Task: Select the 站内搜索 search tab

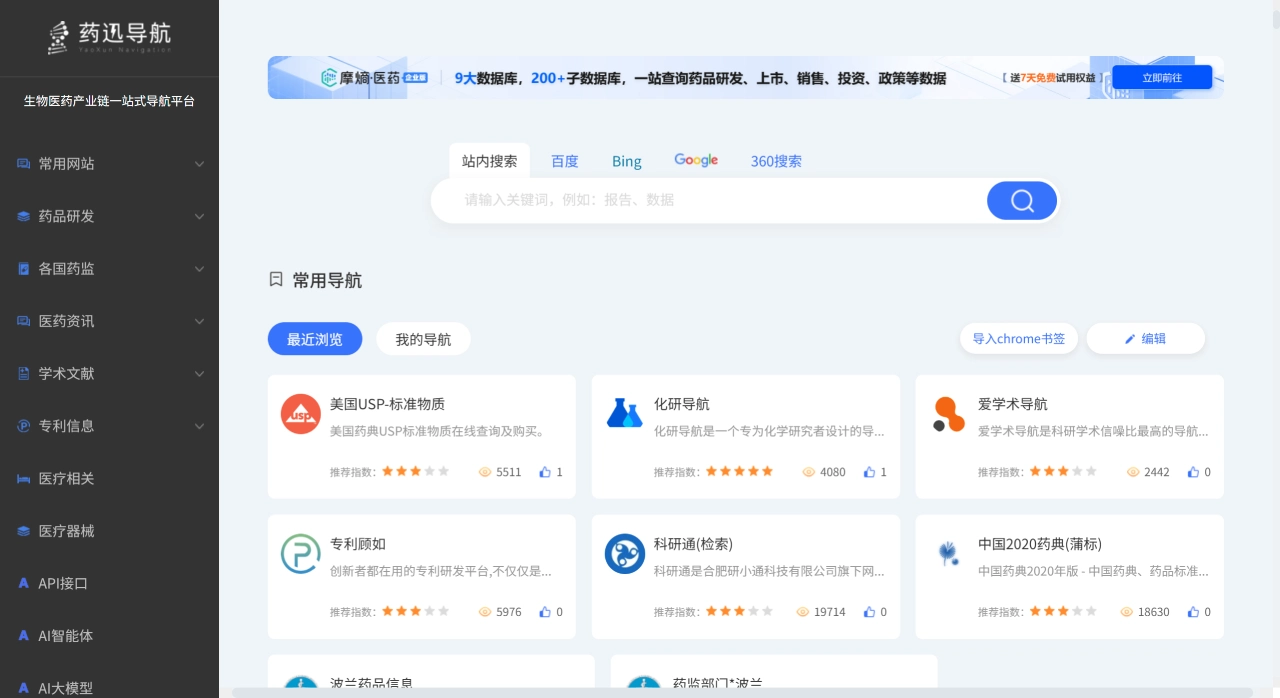Action: (490, 161)
